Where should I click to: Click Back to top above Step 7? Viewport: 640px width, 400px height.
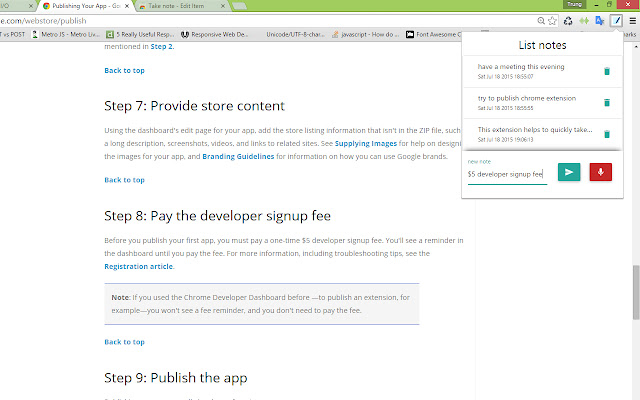[x=124, y=71]
